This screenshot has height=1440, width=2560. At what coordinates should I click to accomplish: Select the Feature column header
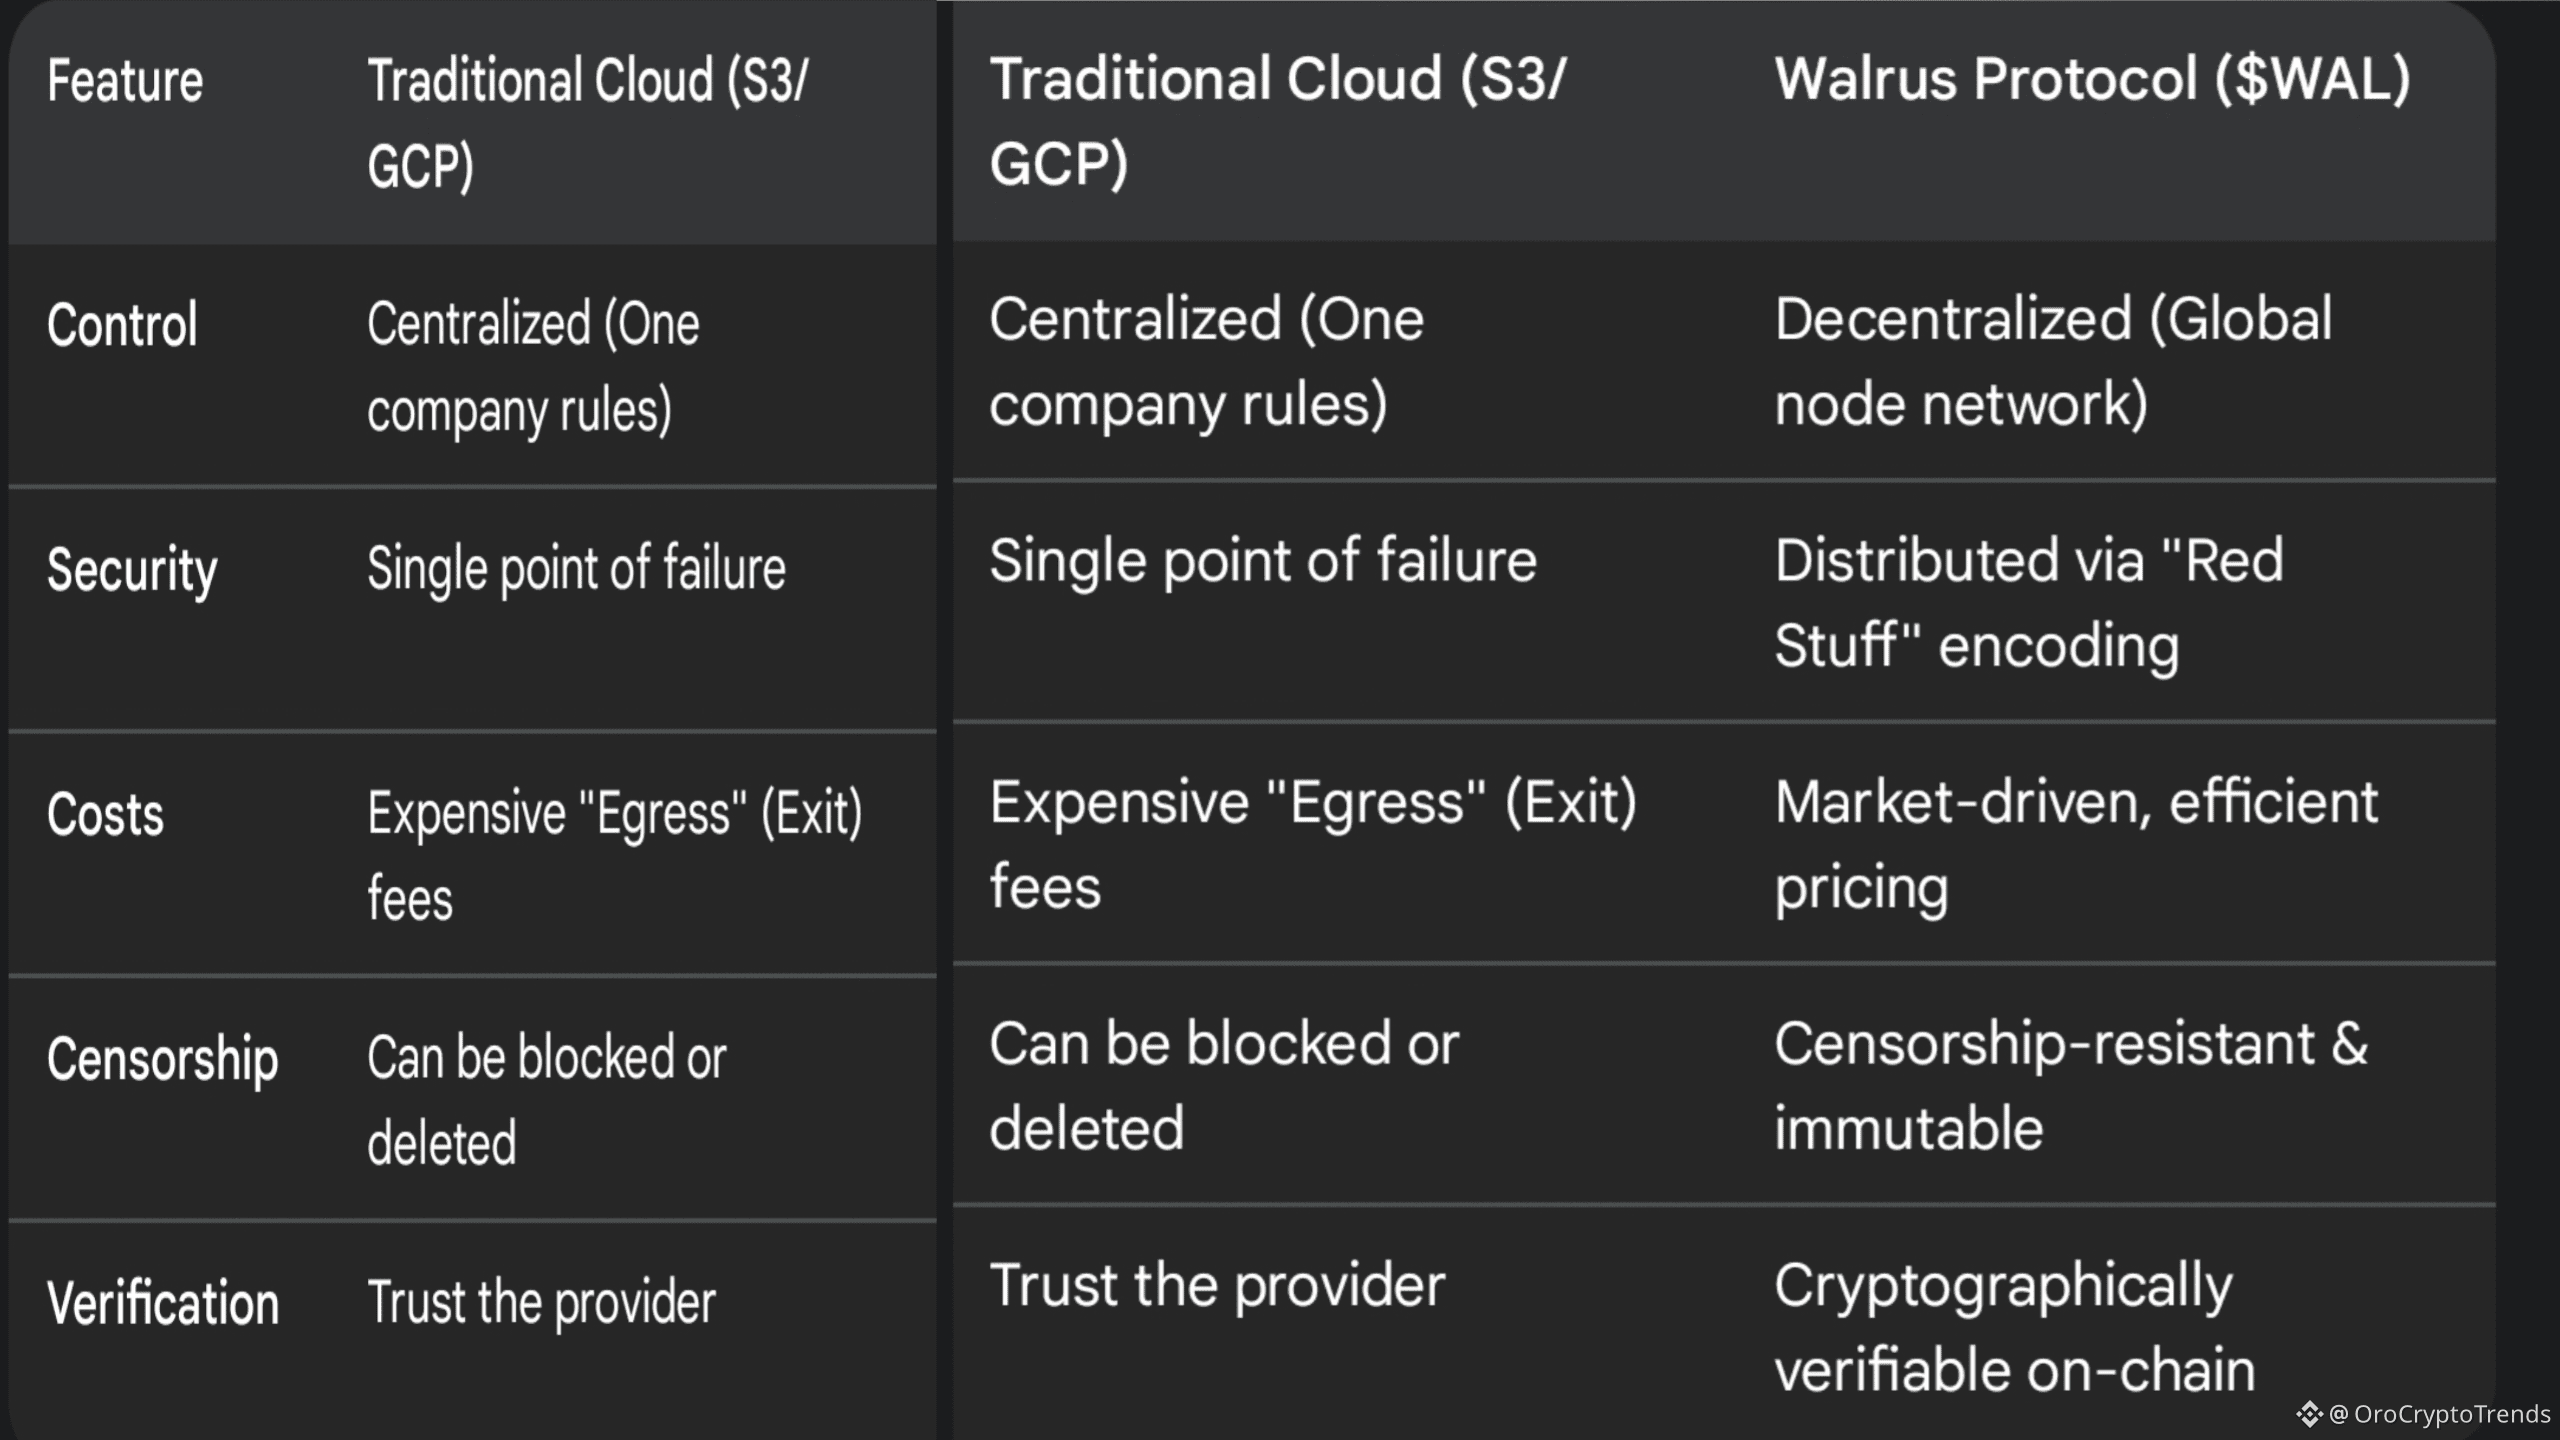(125, 81)
